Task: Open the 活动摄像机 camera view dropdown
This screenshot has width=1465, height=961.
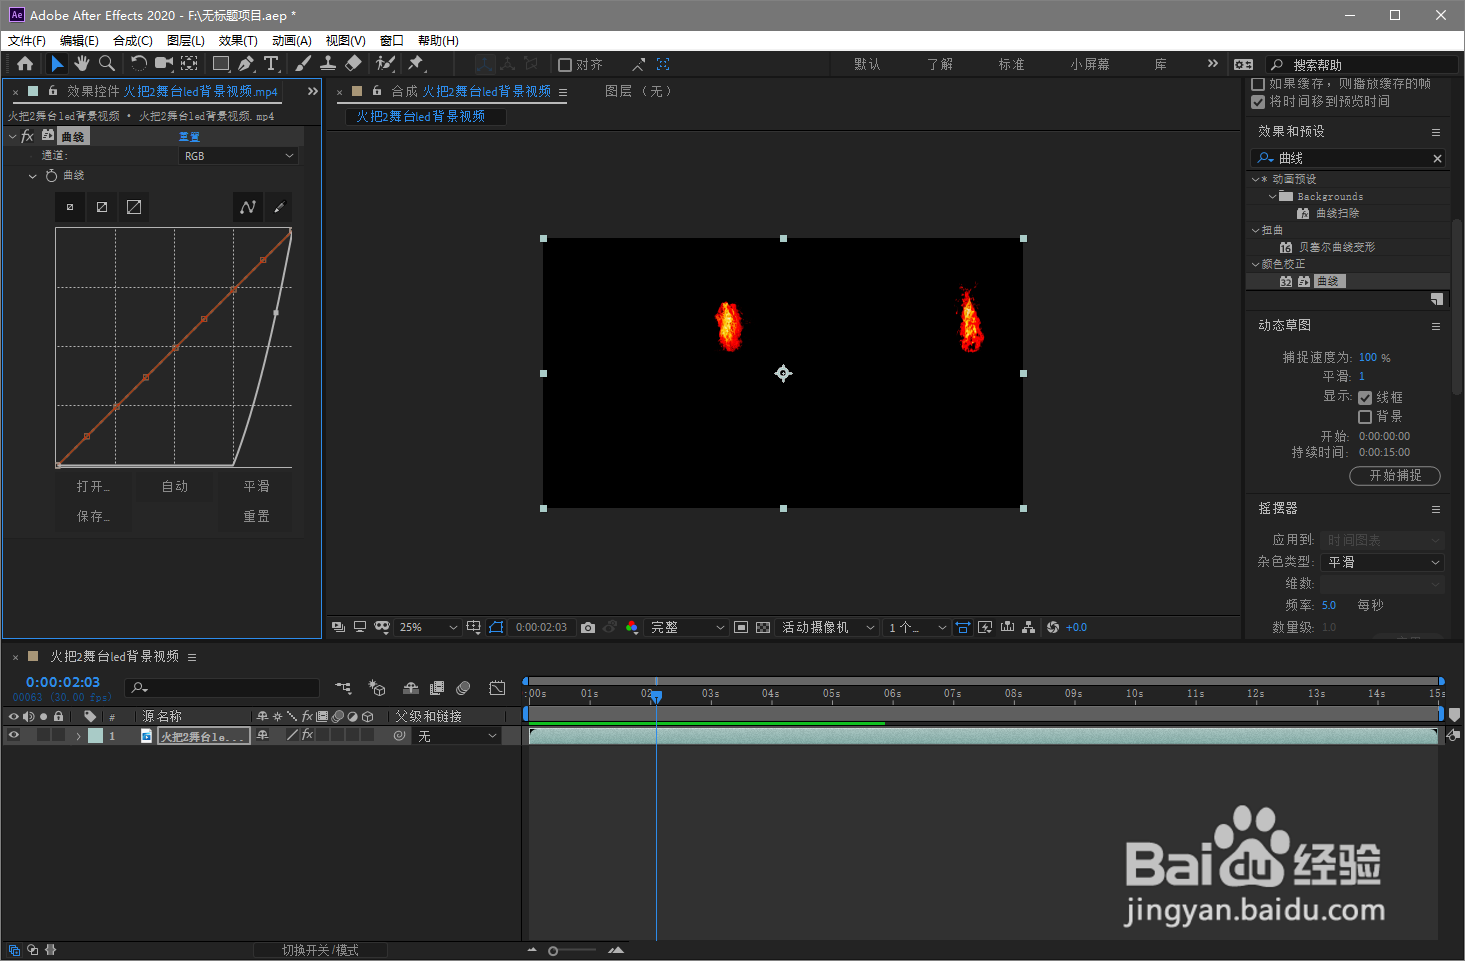Action: tap(827, 627)
